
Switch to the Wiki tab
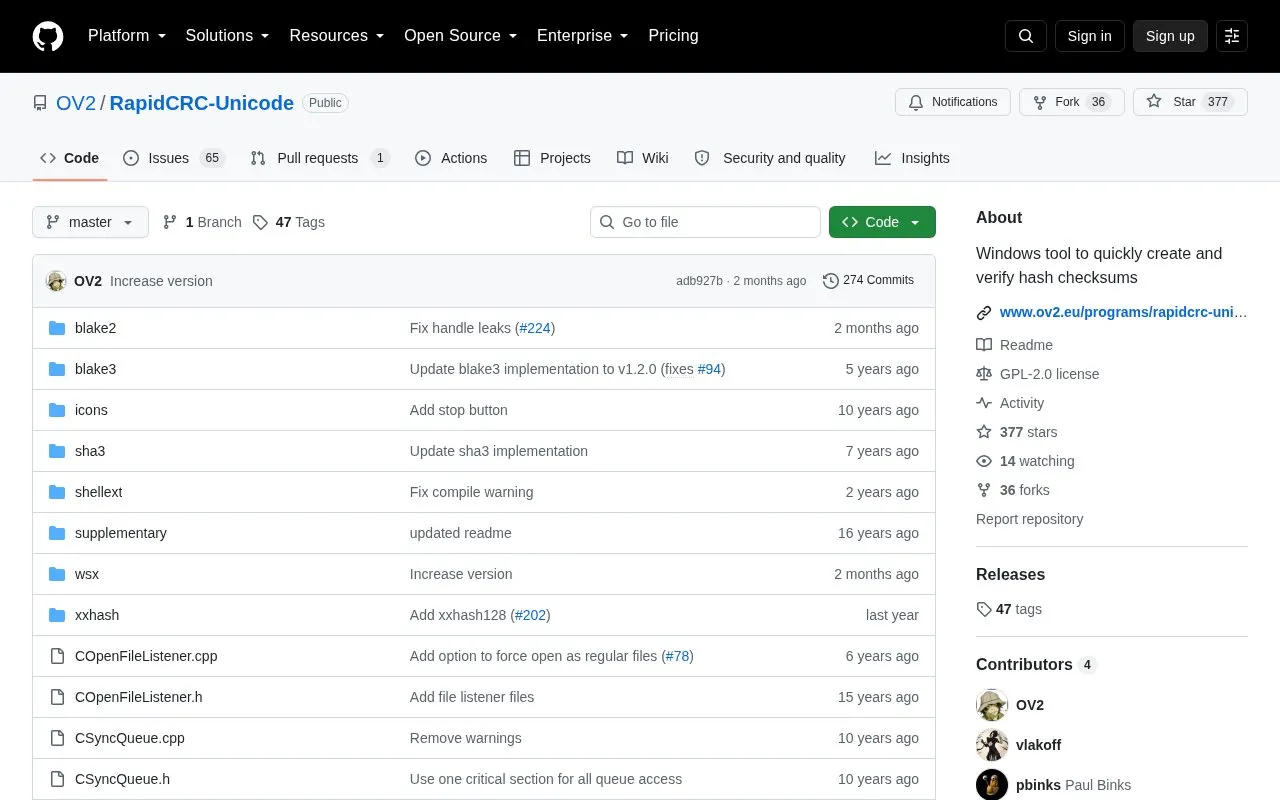point(643,158)
